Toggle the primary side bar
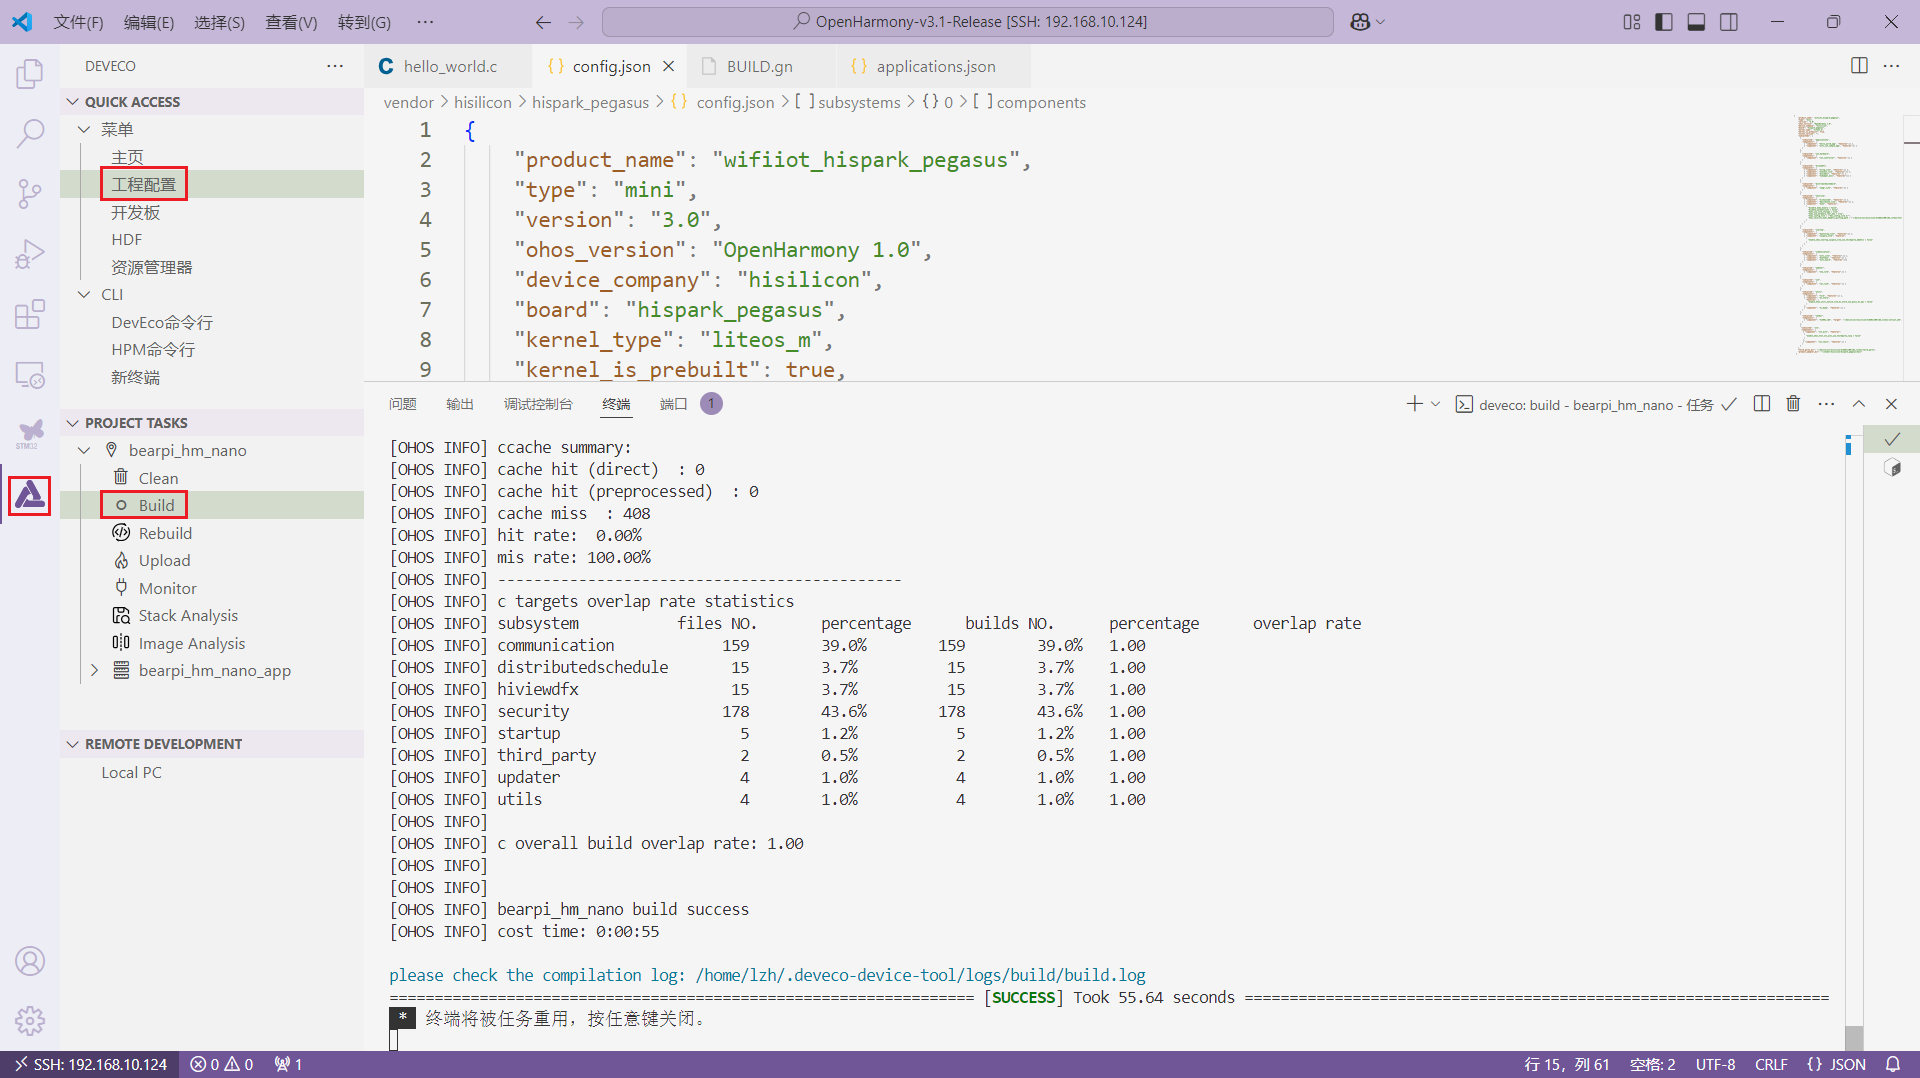The height and width of the screenshot is (1078, 1920). [1664, 22]
